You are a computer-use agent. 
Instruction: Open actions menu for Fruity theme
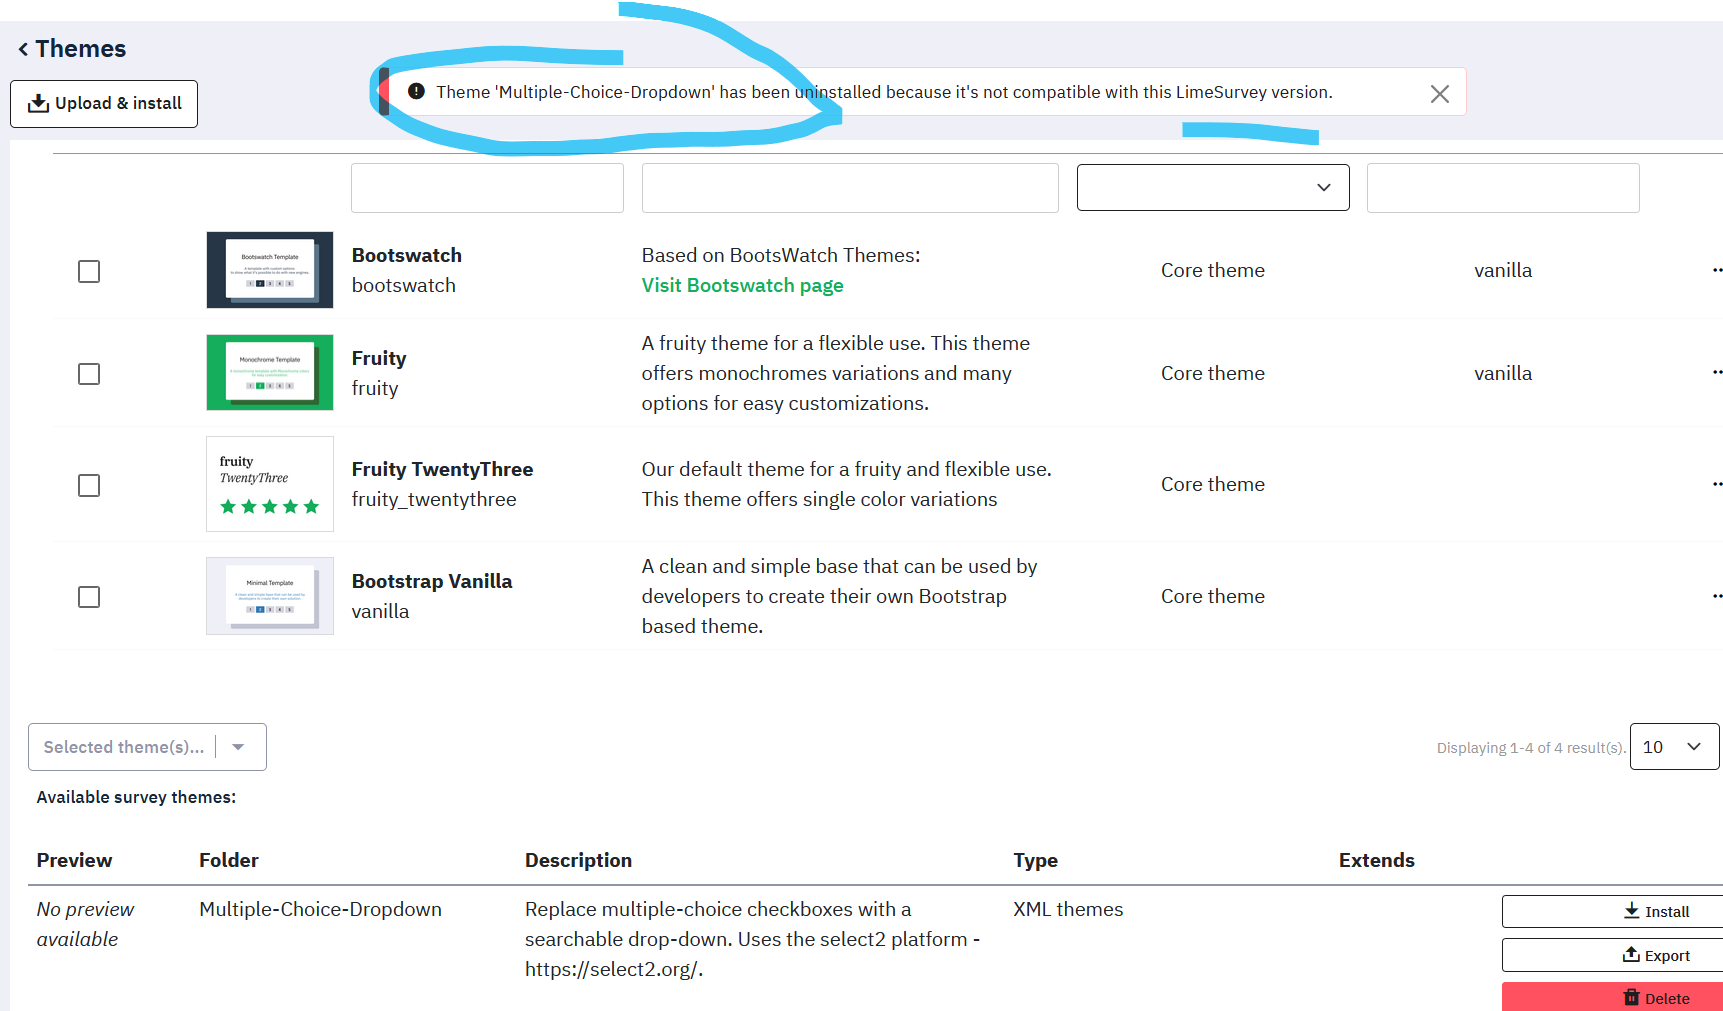coord(1716,373)
